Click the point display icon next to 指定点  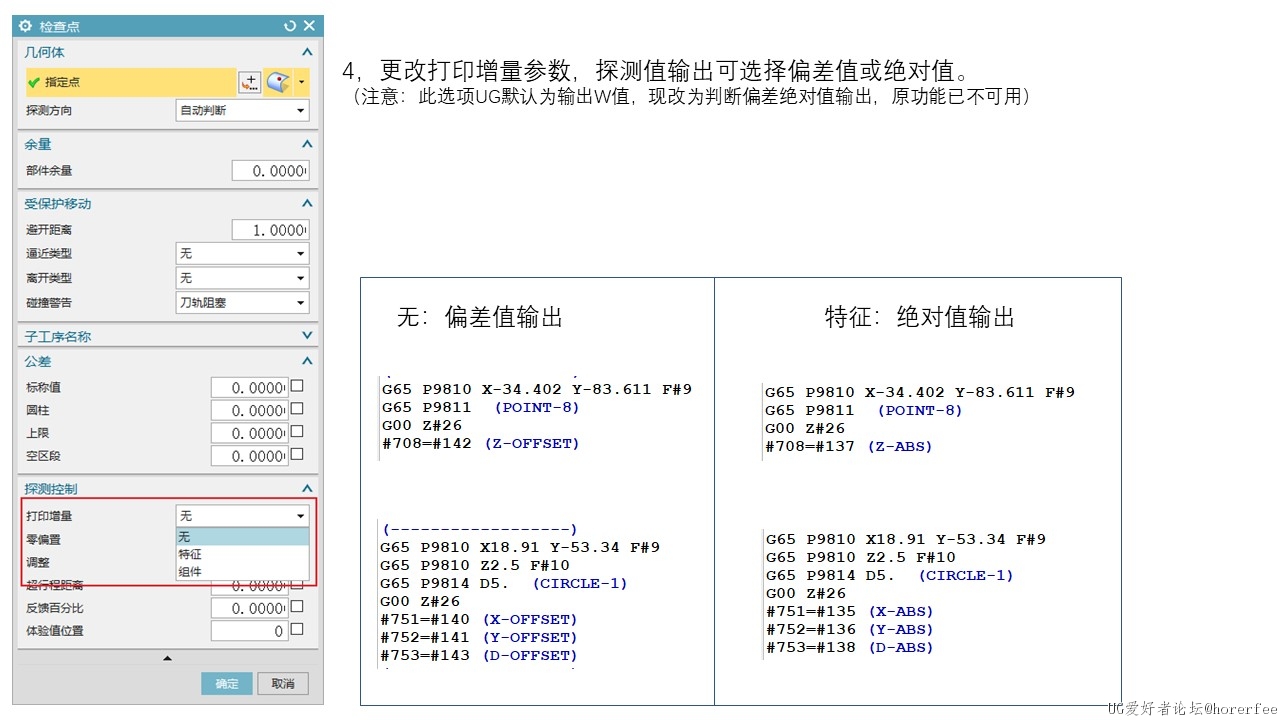(278, 82)
